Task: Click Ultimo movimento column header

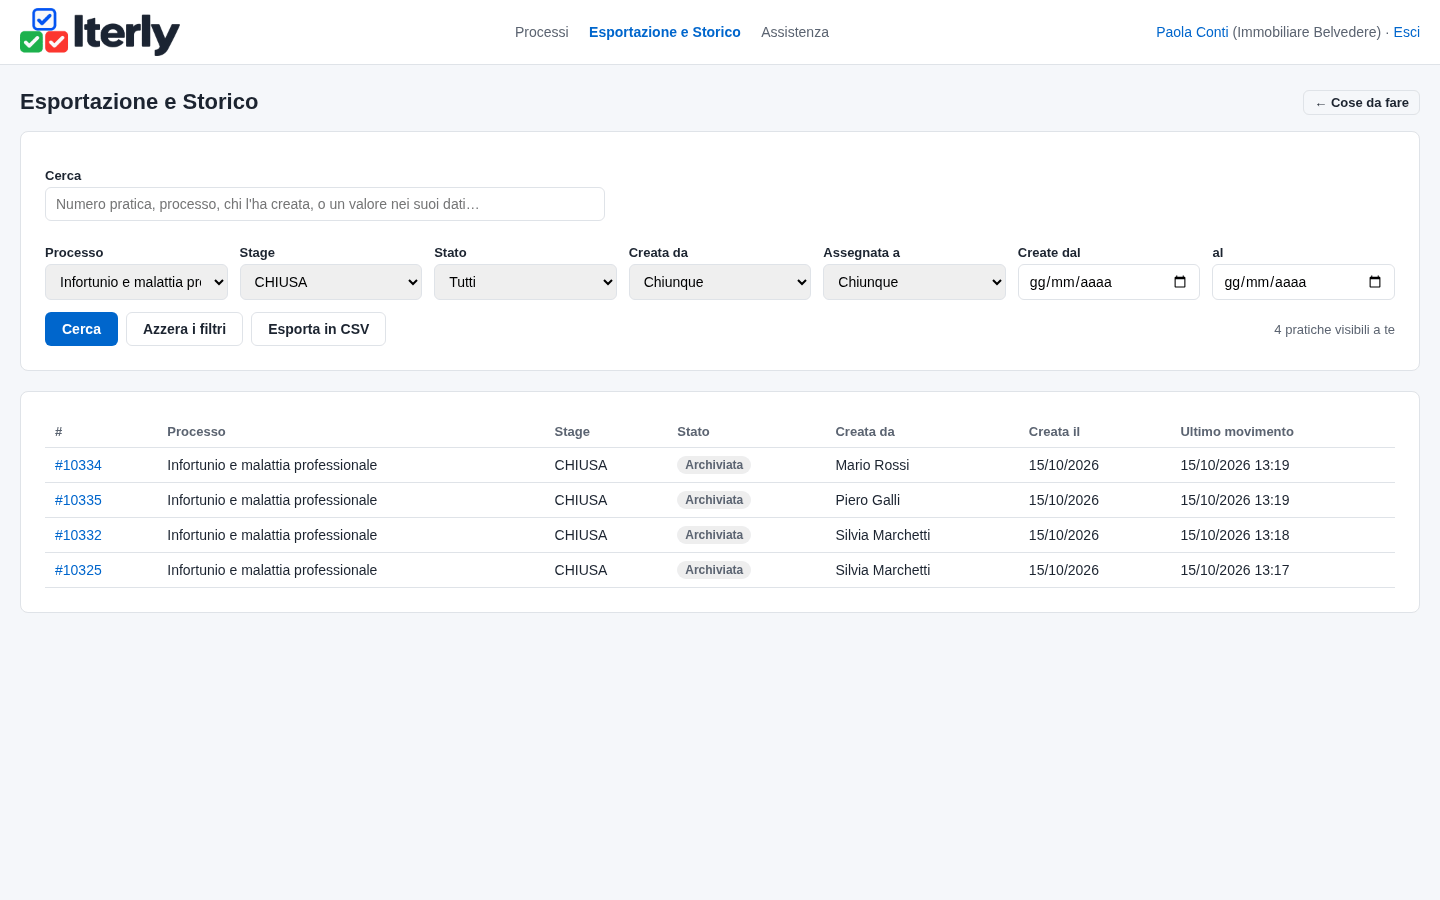Action: click(x=1237, y=432)
